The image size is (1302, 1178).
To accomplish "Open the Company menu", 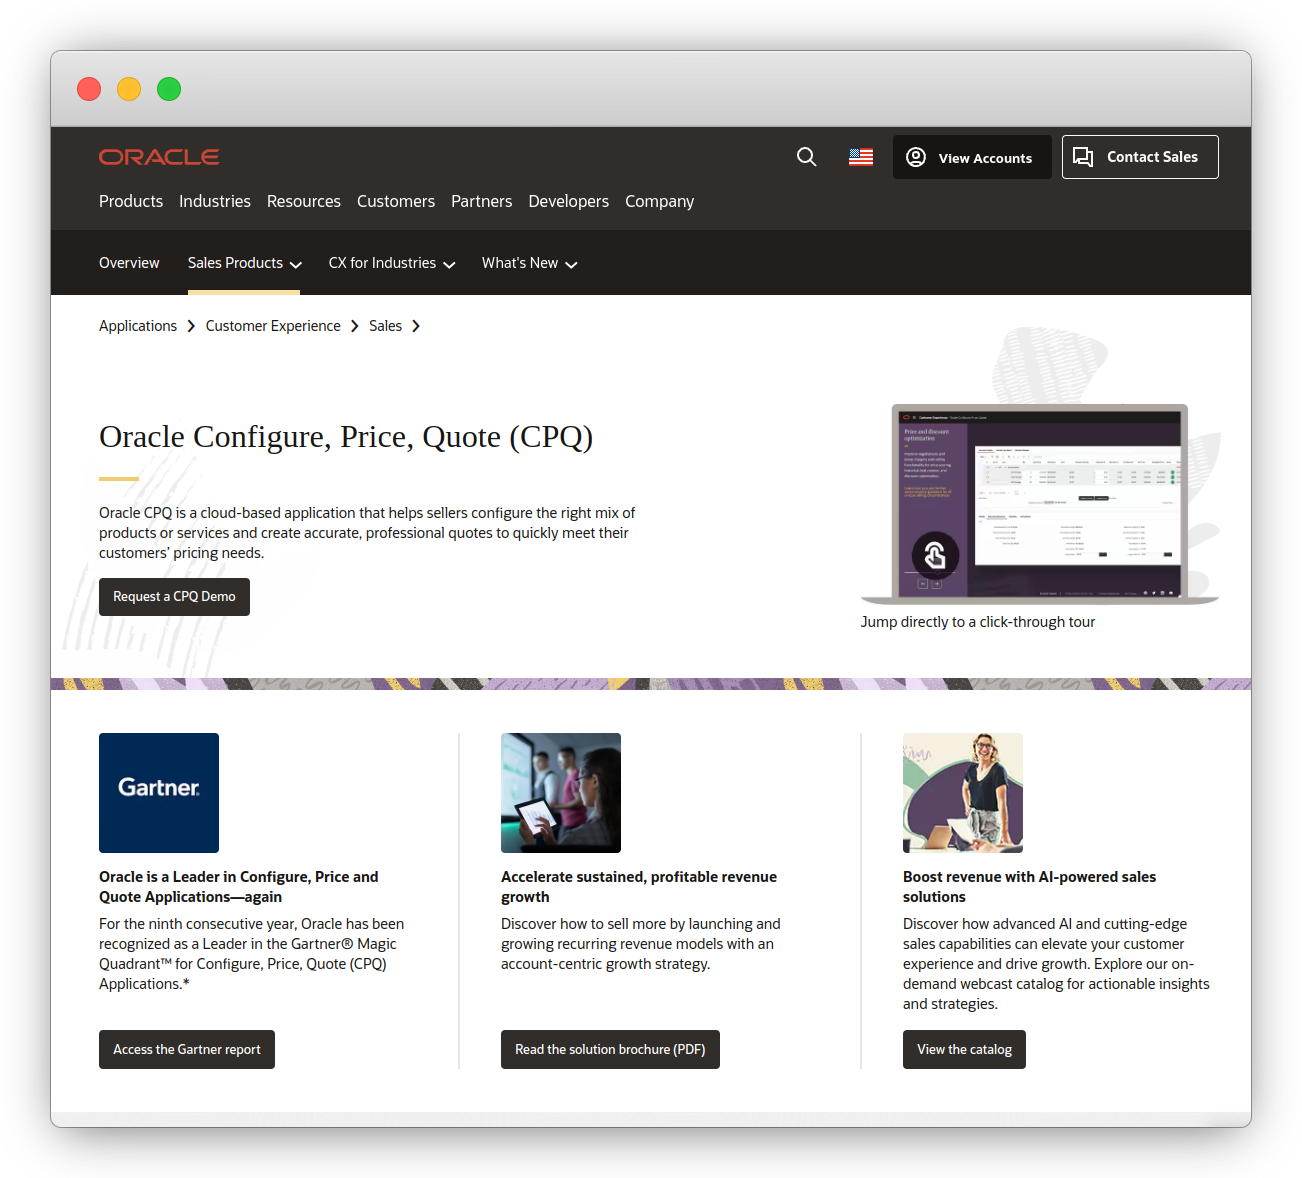I will pyautogui.click(x=660, y=201).
